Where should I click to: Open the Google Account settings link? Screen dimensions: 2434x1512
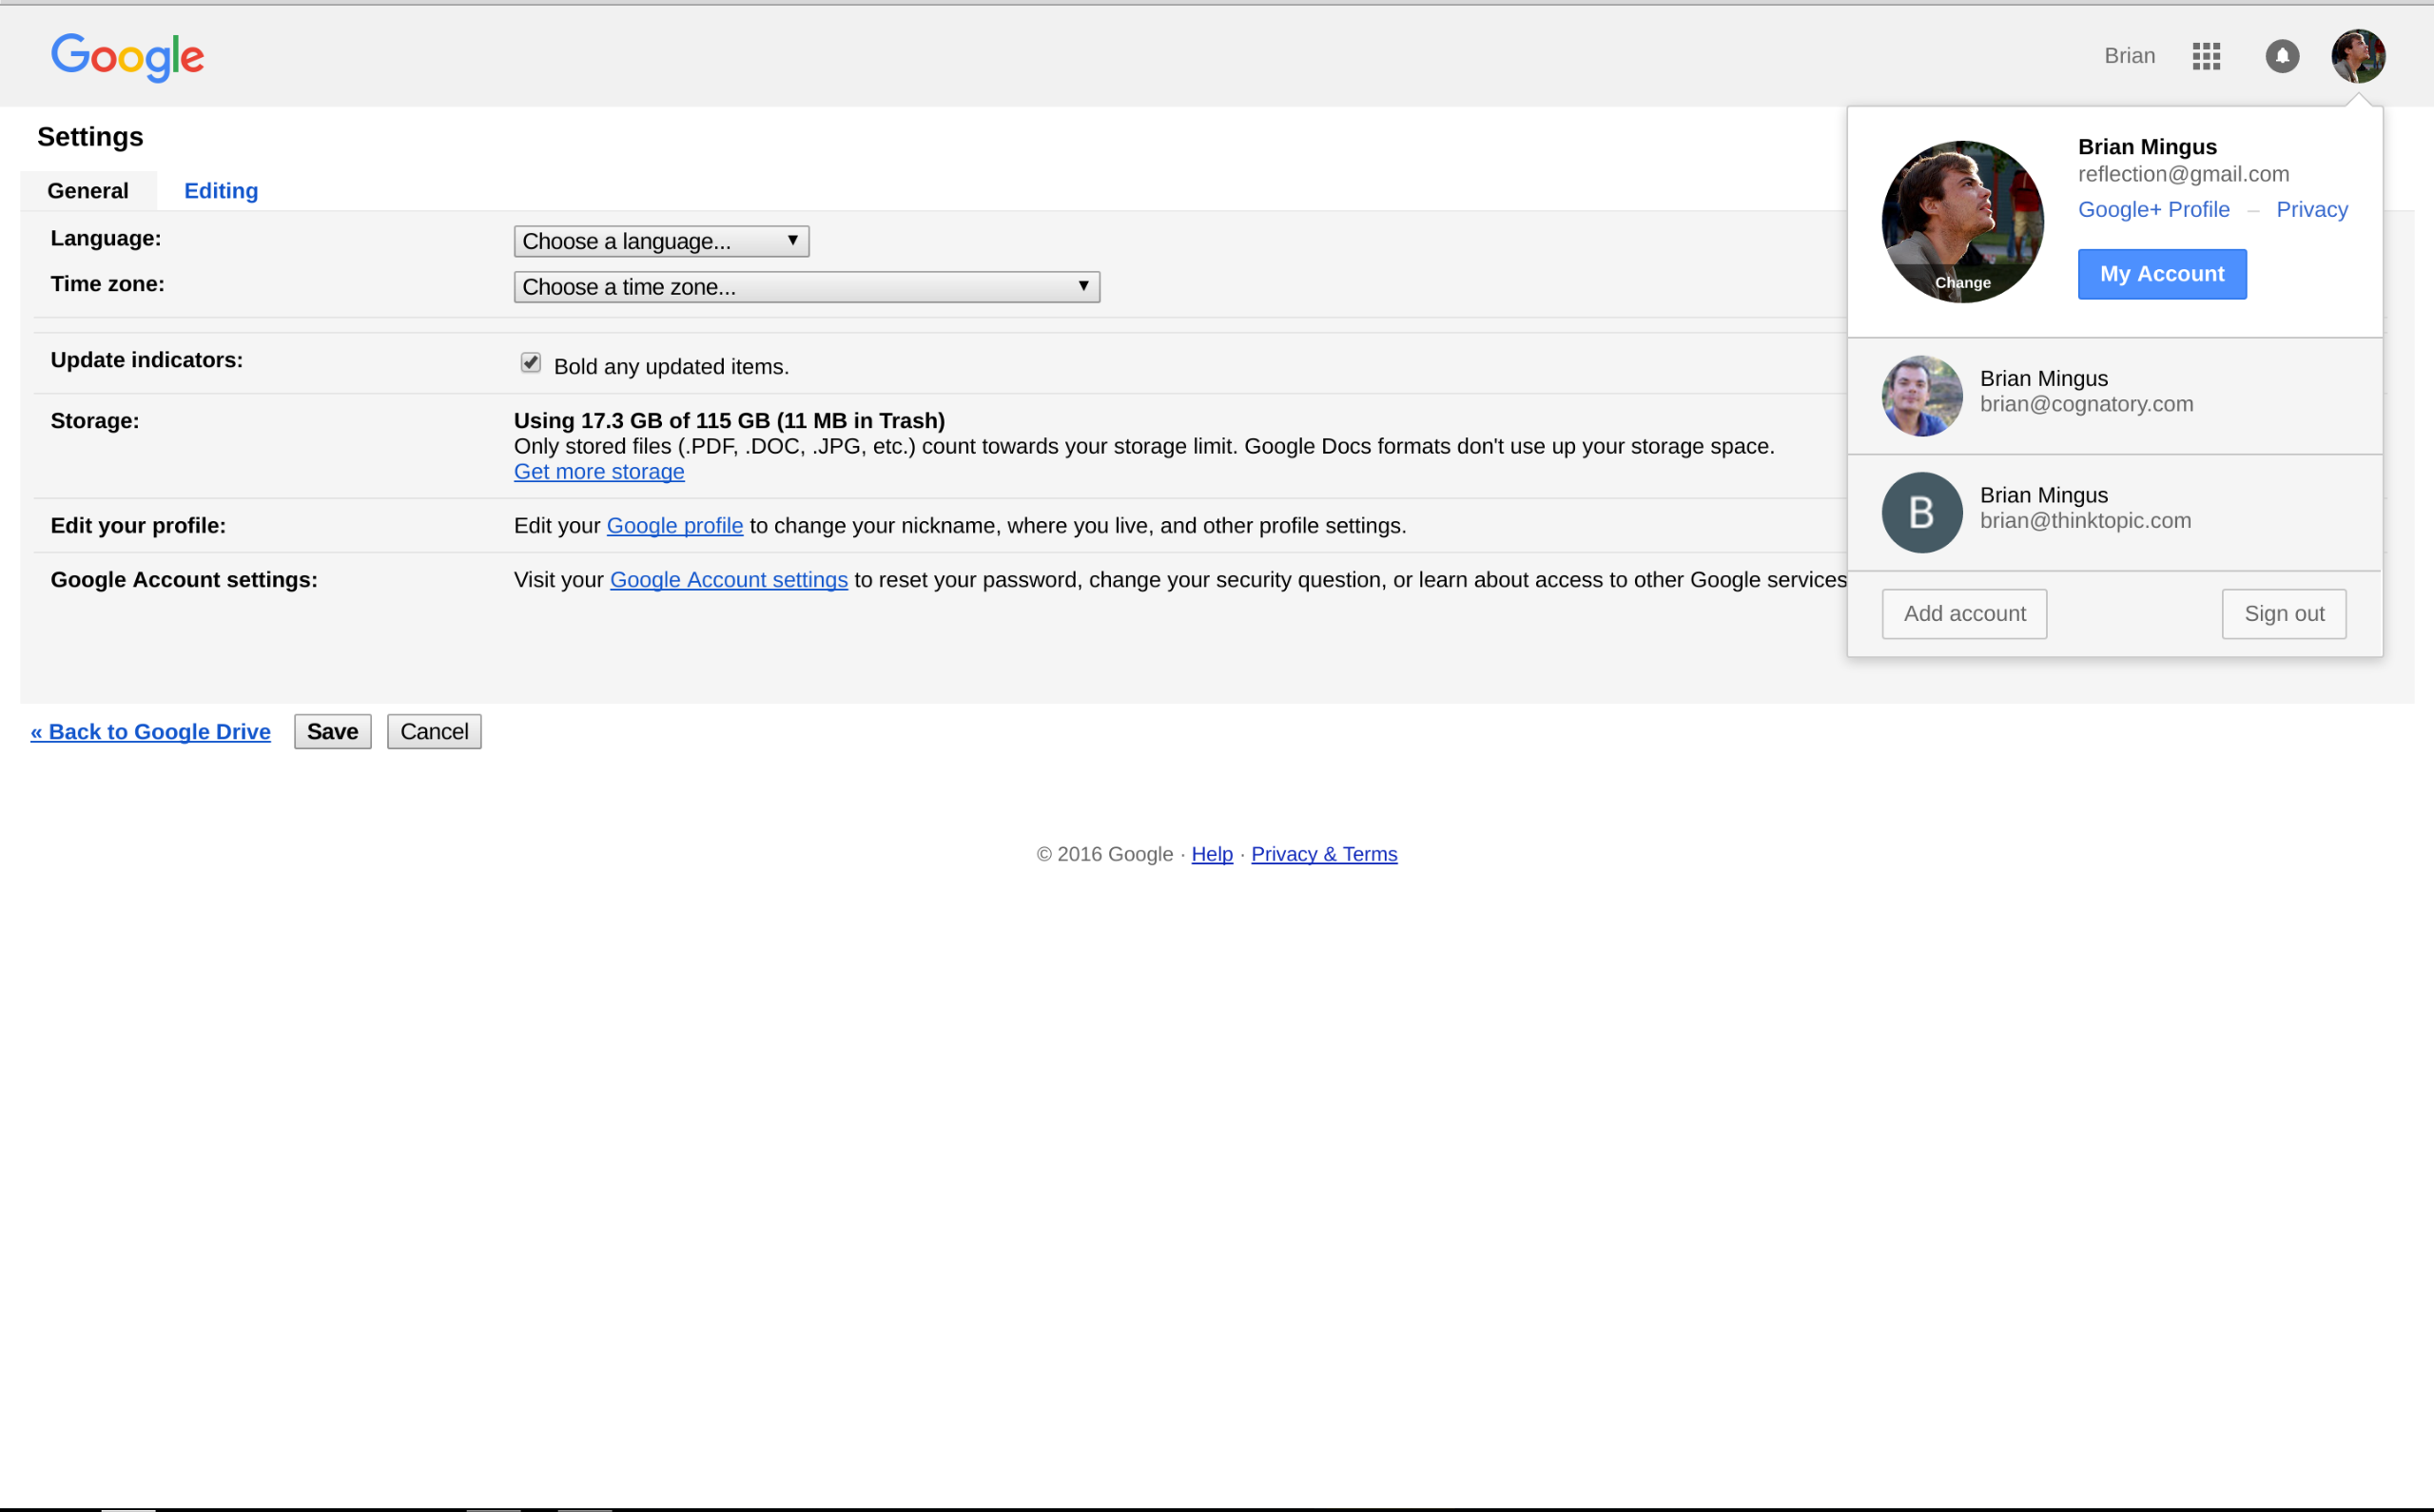coord(729,580)
